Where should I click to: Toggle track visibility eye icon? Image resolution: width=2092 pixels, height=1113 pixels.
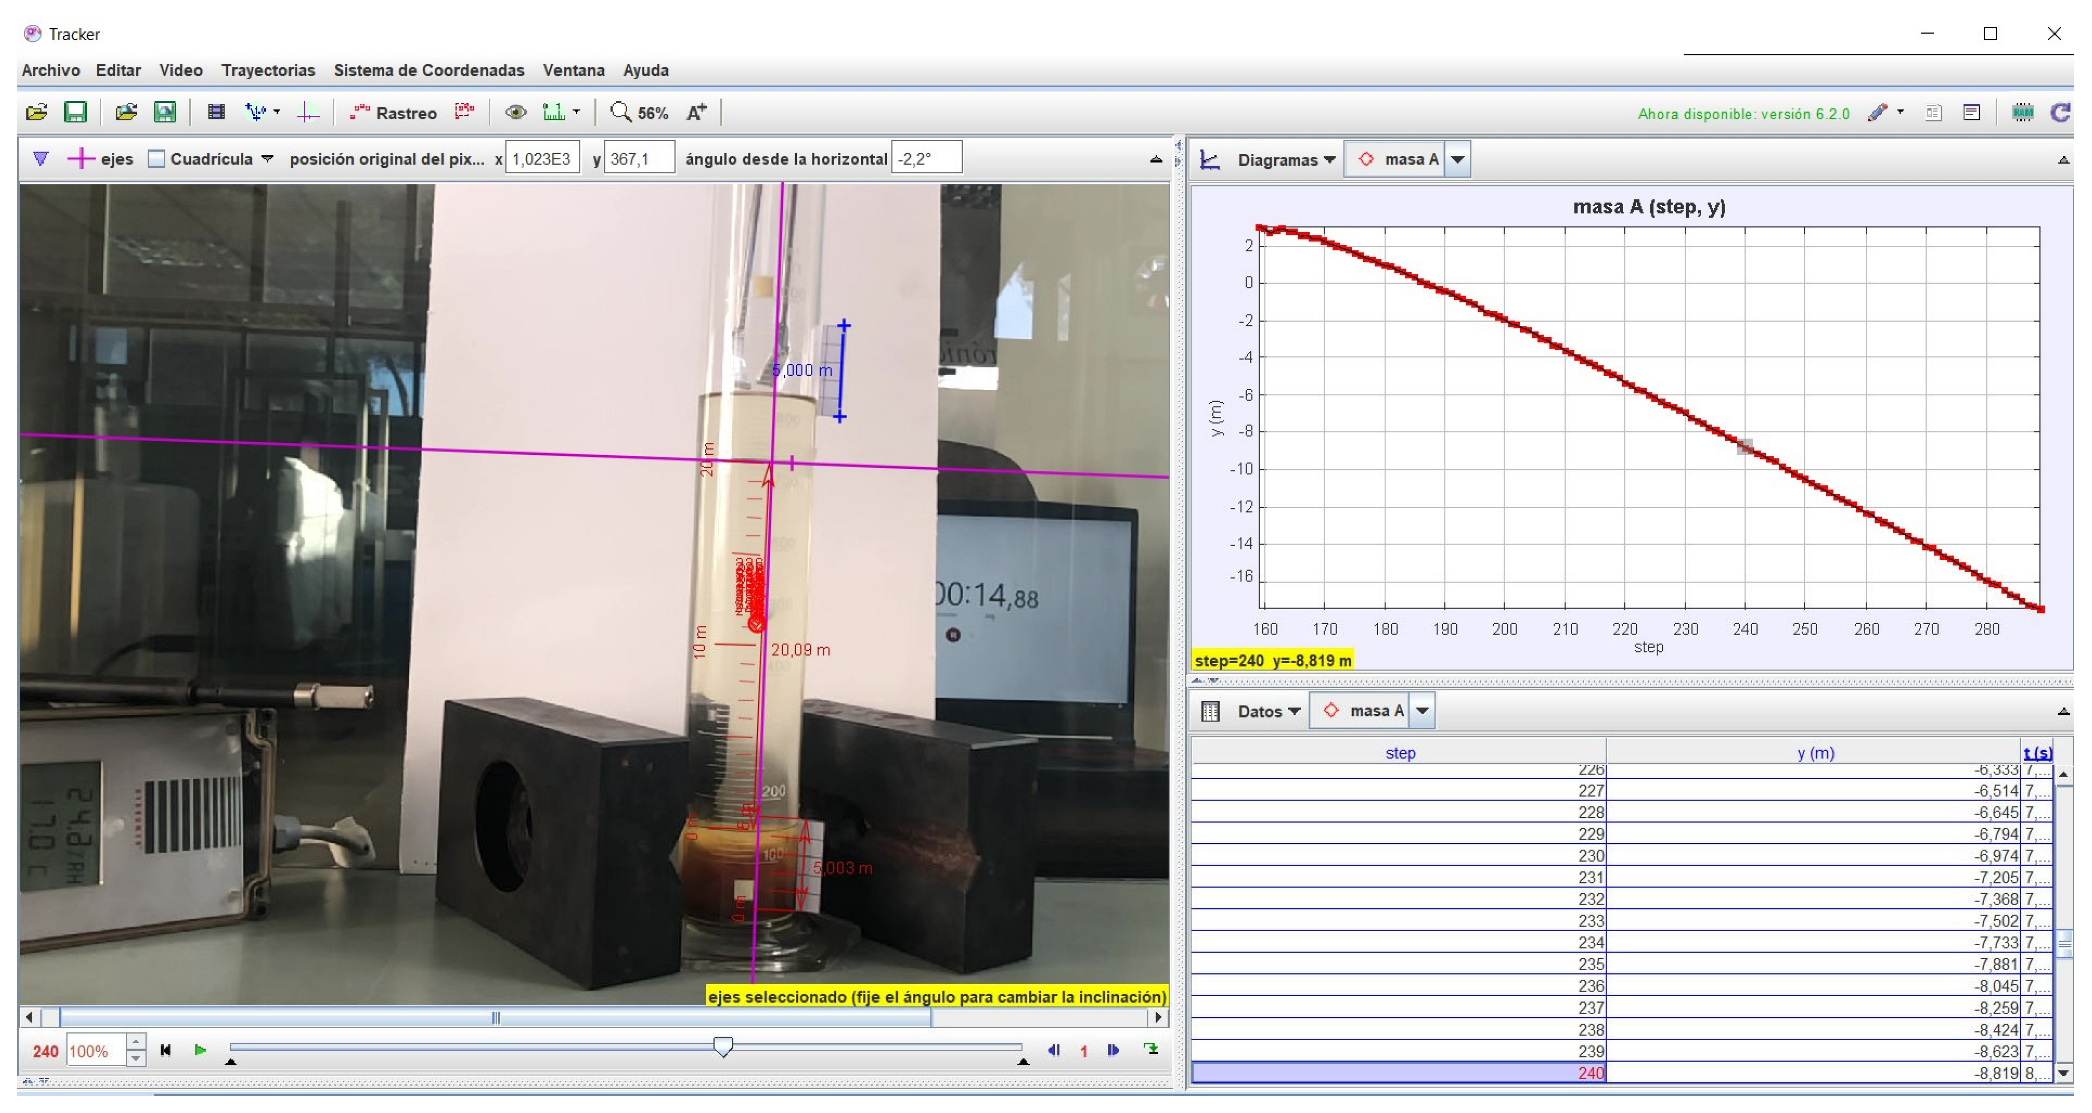[x=516, y=112]
